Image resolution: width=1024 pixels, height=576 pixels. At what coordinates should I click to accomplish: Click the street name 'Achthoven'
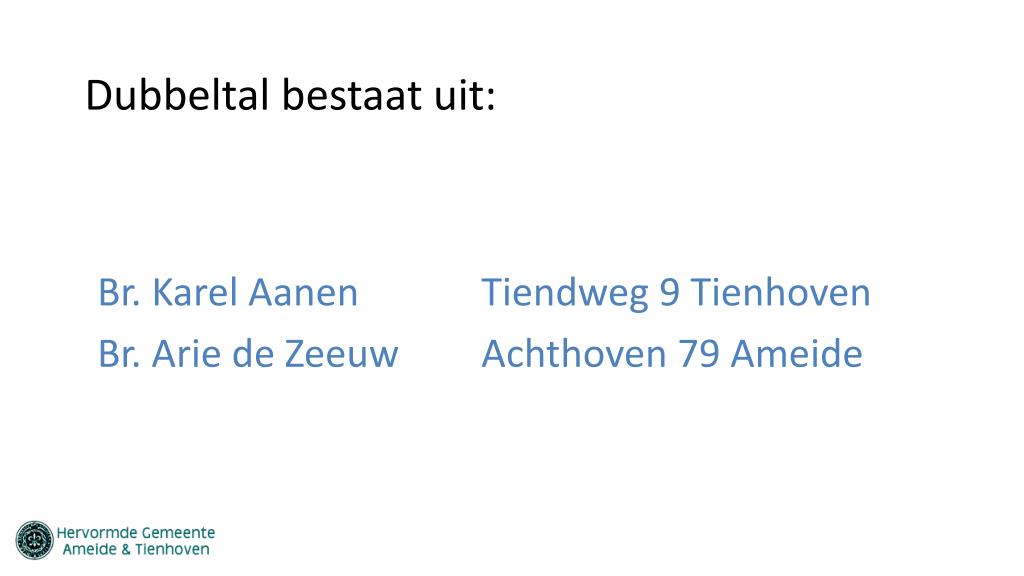pyautogui.click(x=574, y=354)
